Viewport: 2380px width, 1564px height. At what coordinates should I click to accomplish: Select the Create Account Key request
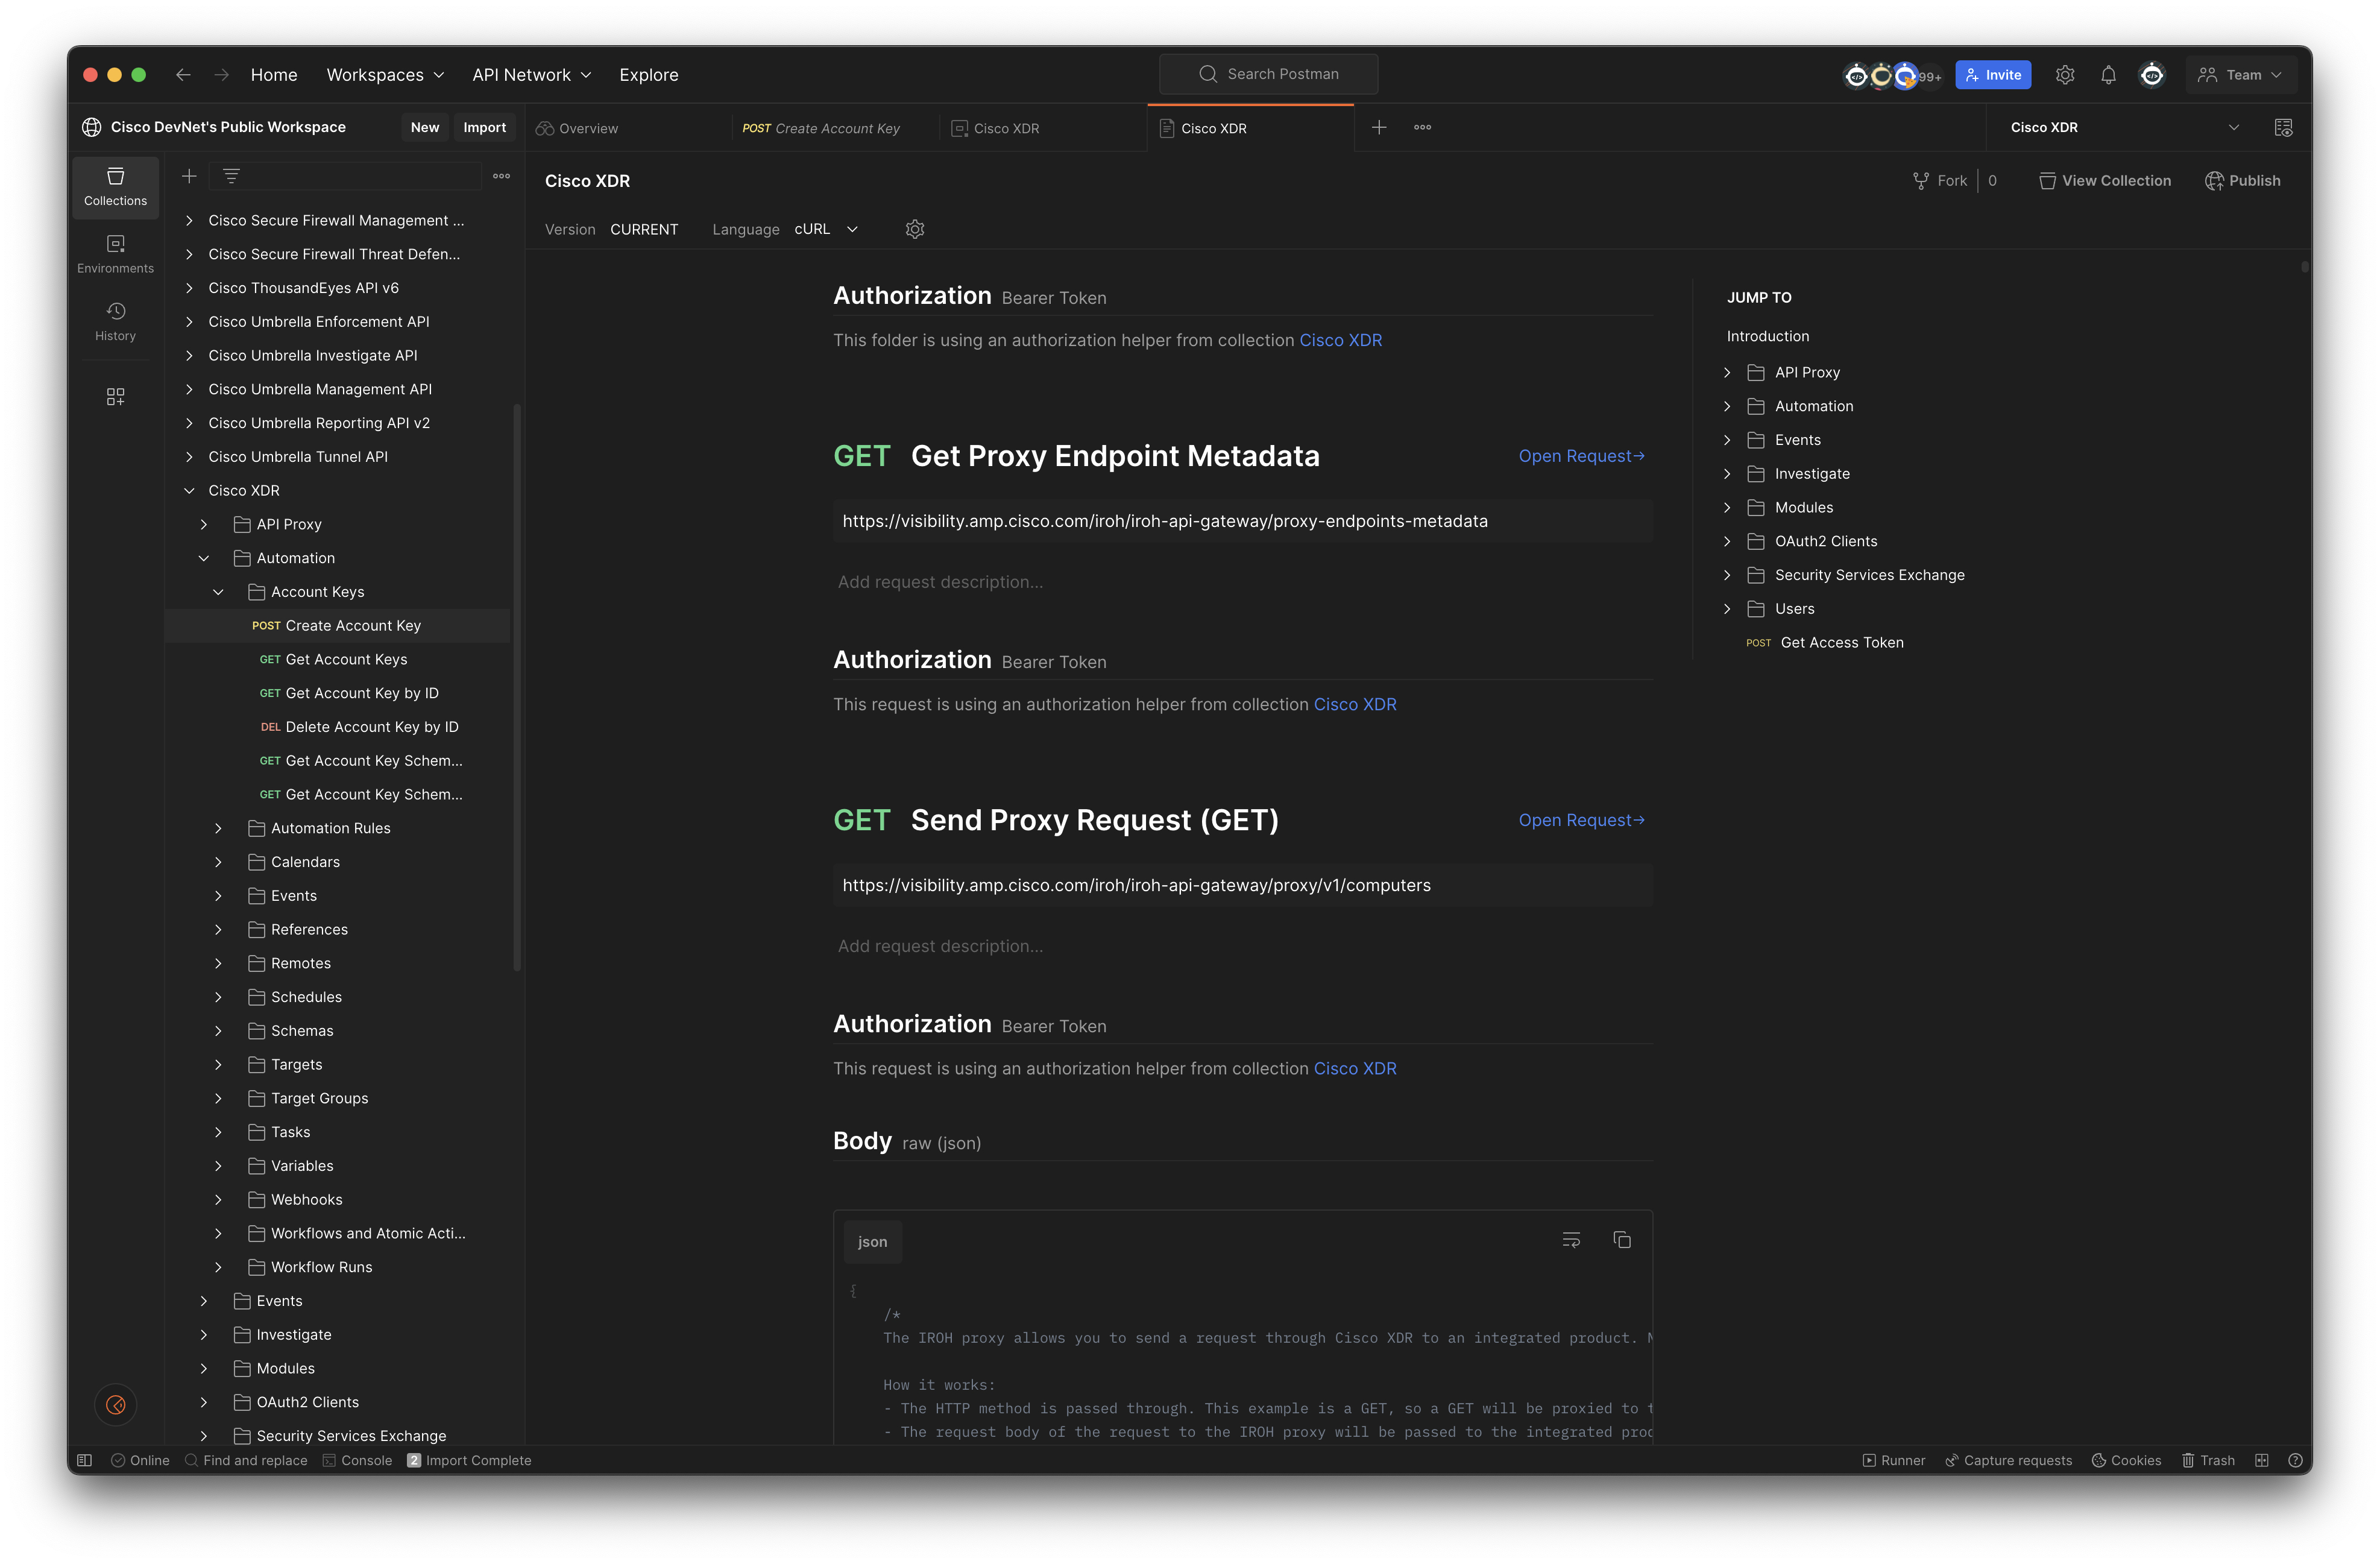[352, 625]
